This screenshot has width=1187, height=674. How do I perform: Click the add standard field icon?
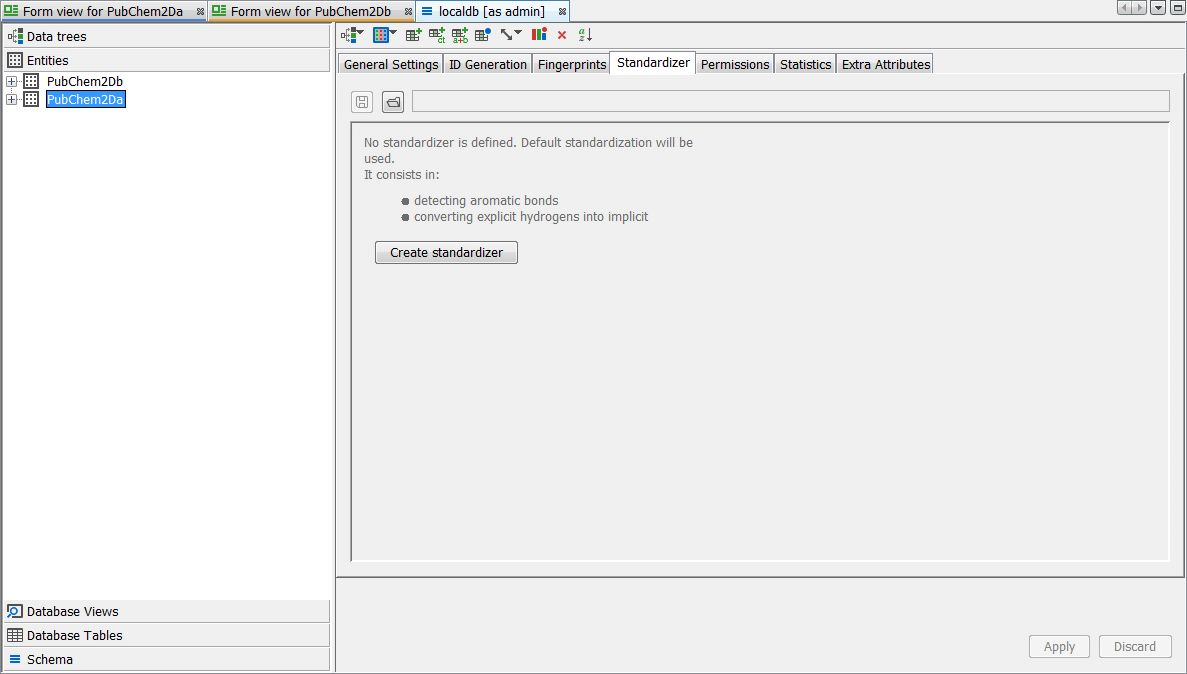tap(413, 35)
